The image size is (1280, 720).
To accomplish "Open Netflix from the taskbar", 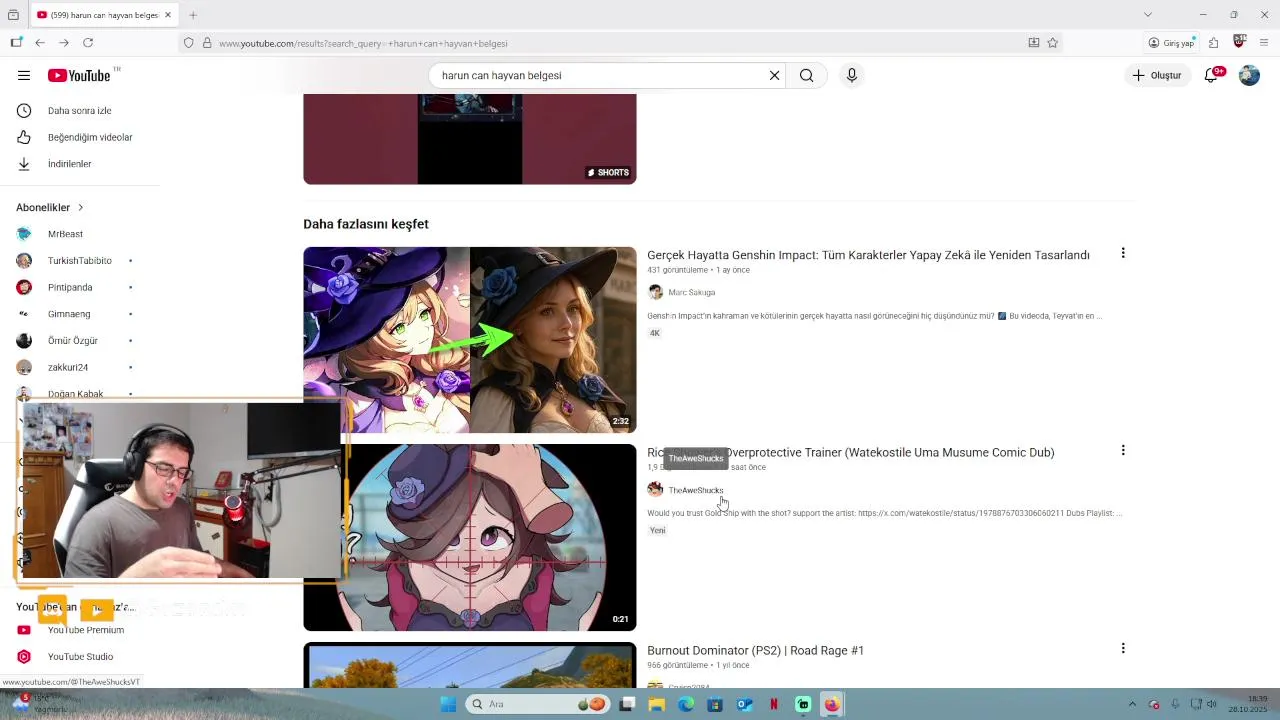I will [774, 704].
